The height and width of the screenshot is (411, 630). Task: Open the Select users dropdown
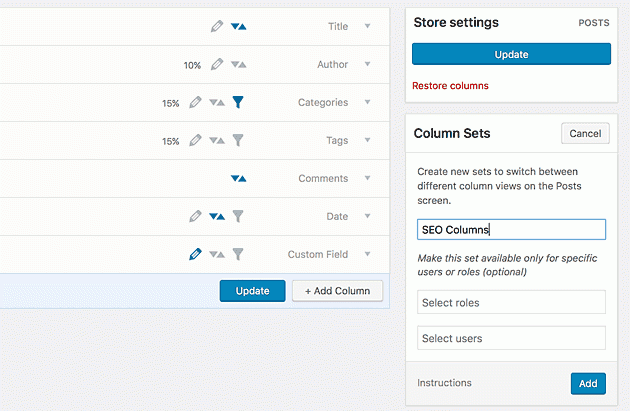(x=511, y=338)
